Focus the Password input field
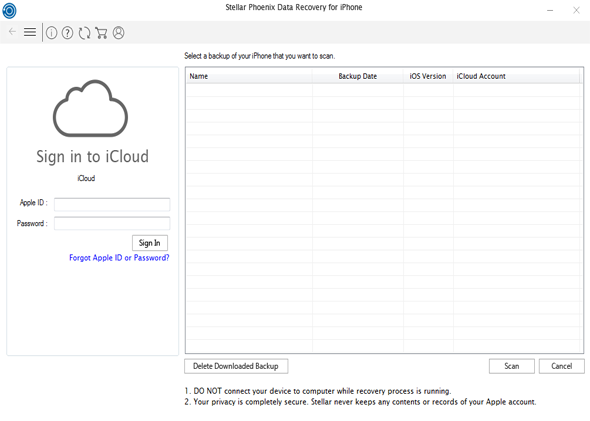The width and height of the screenshot is (590, 421). coord(112,223)
